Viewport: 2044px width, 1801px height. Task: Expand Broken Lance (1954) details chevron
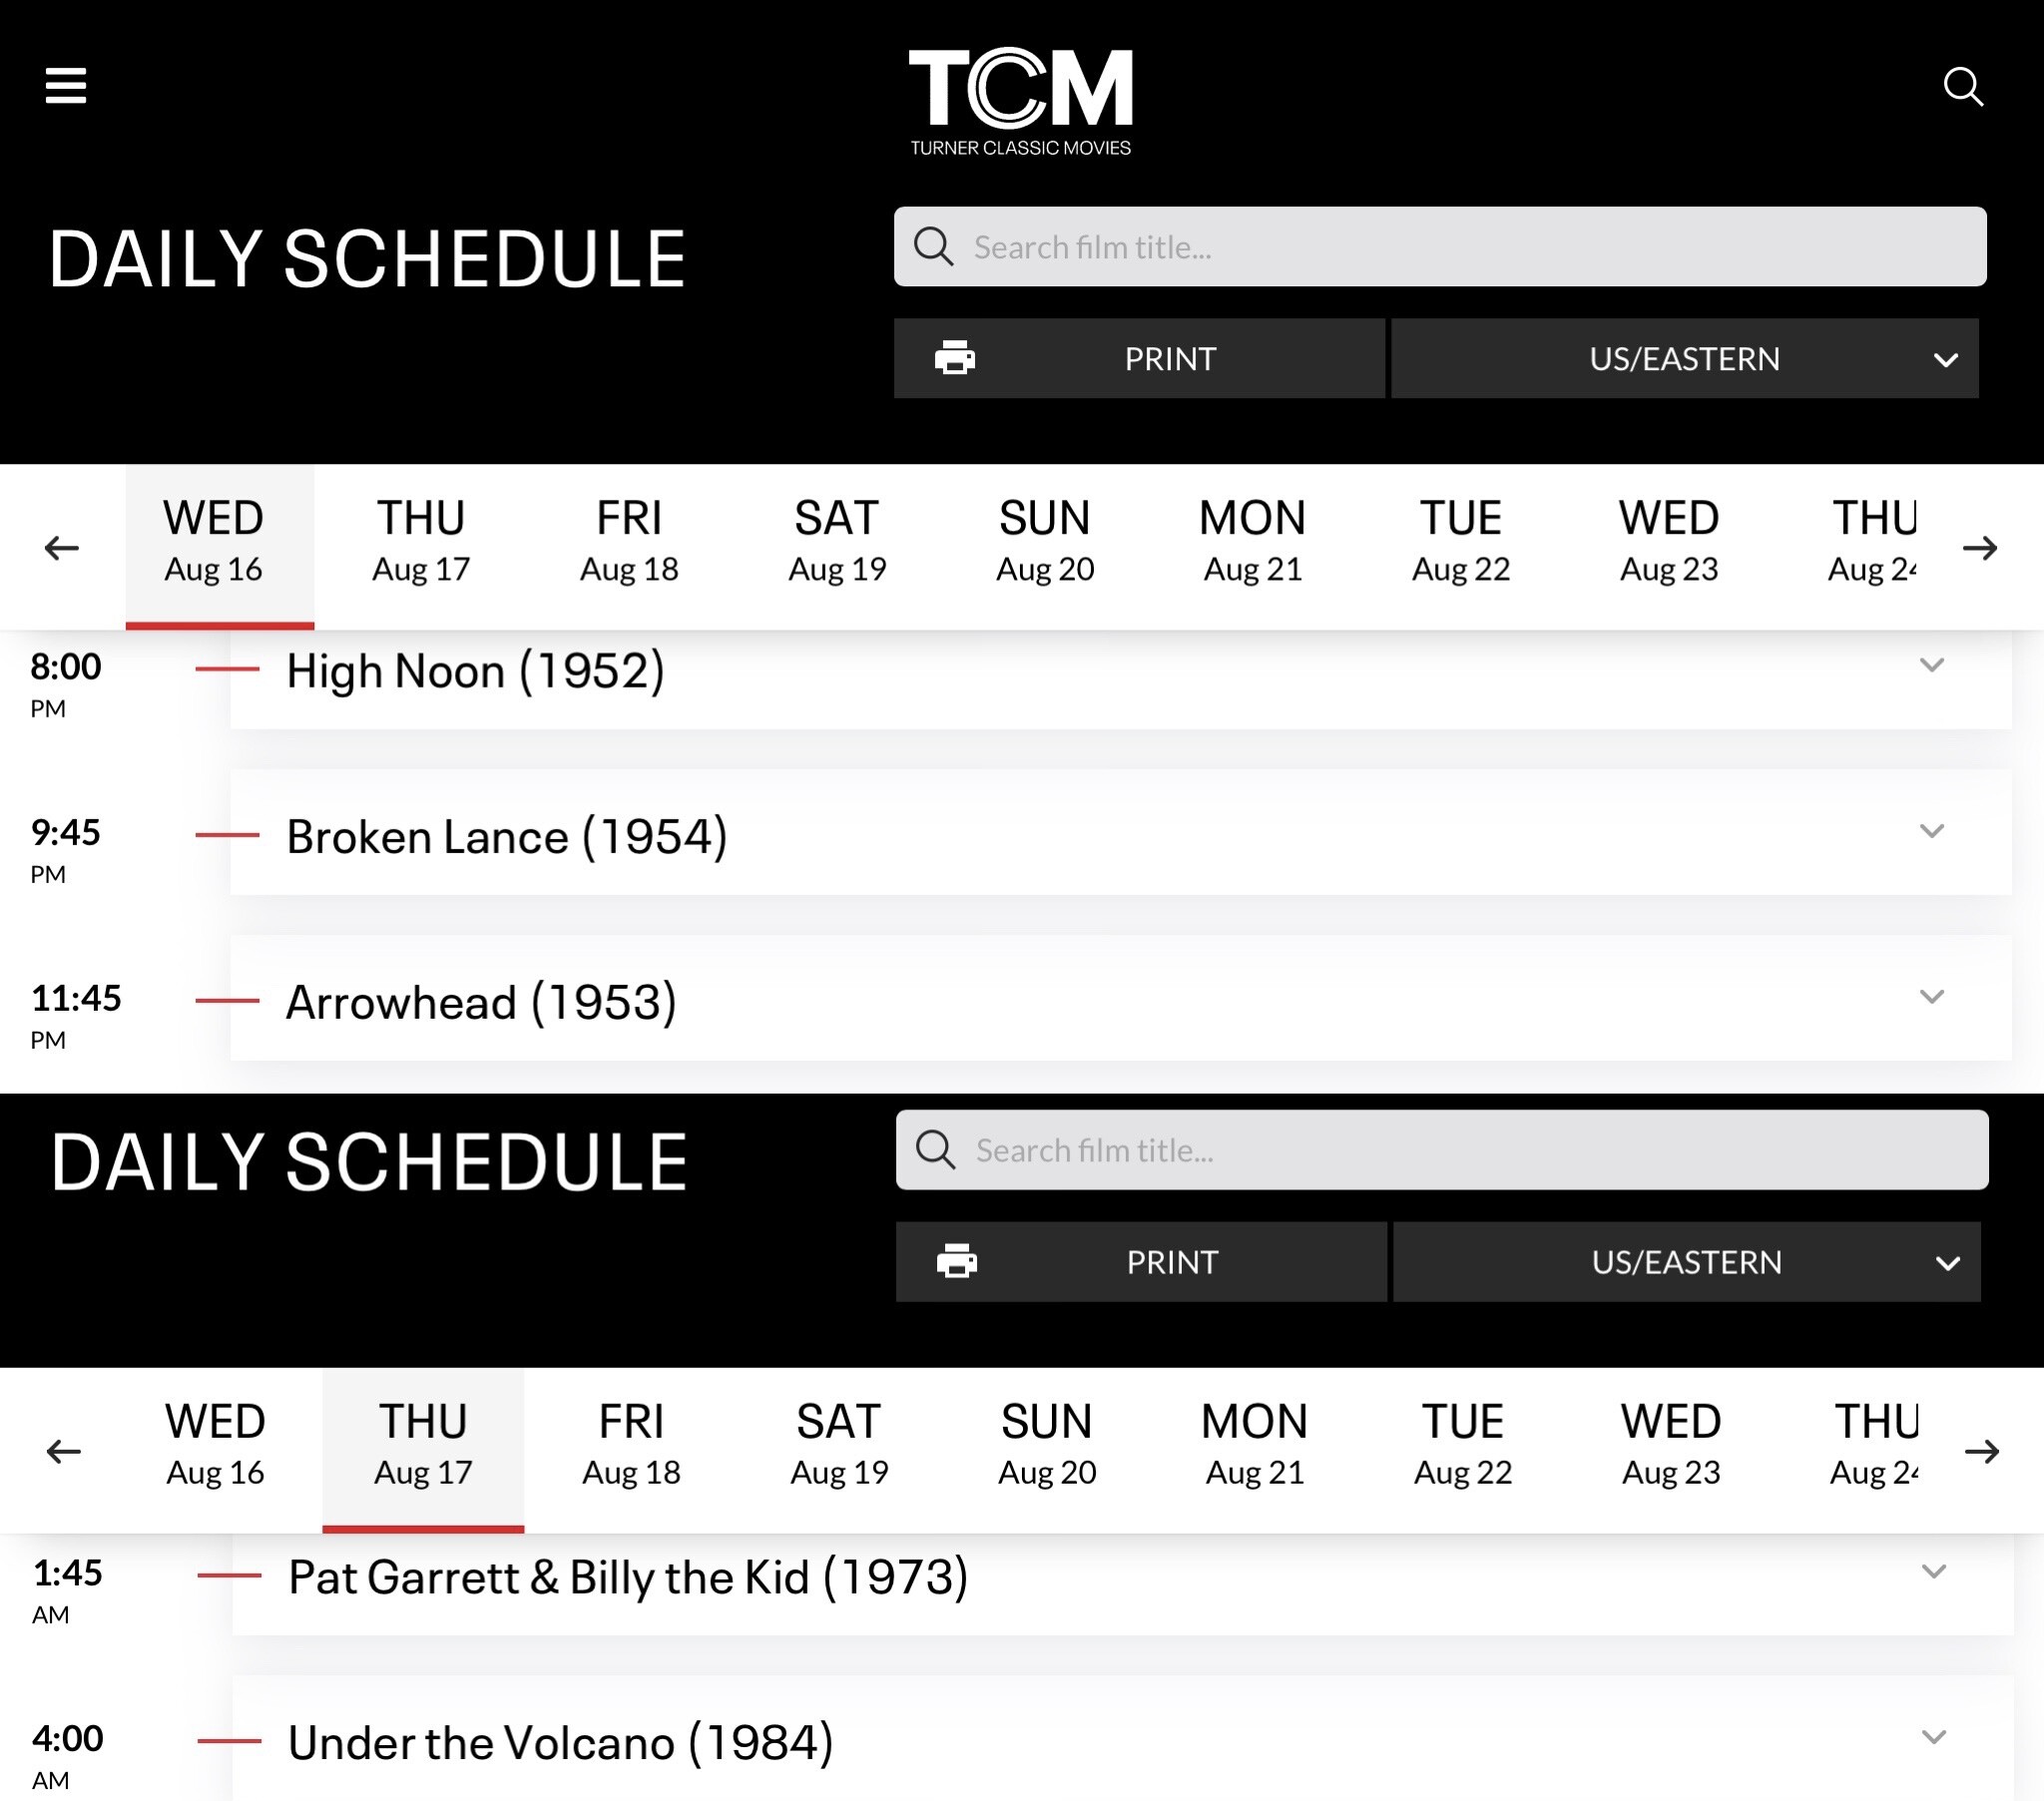point(1932,831)
